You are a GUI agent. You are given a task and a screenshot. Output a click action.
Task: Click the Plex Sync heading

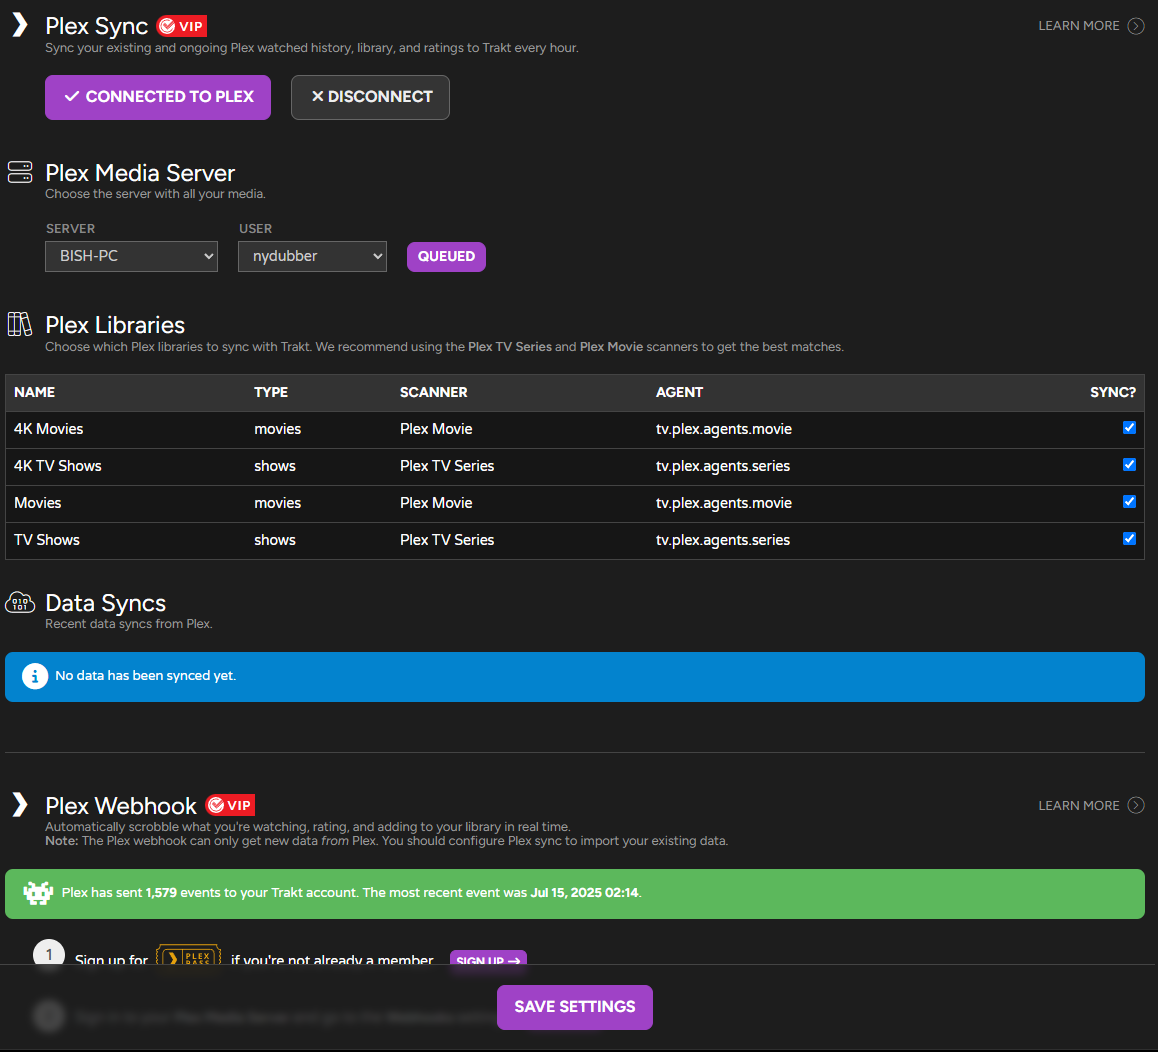97,26
